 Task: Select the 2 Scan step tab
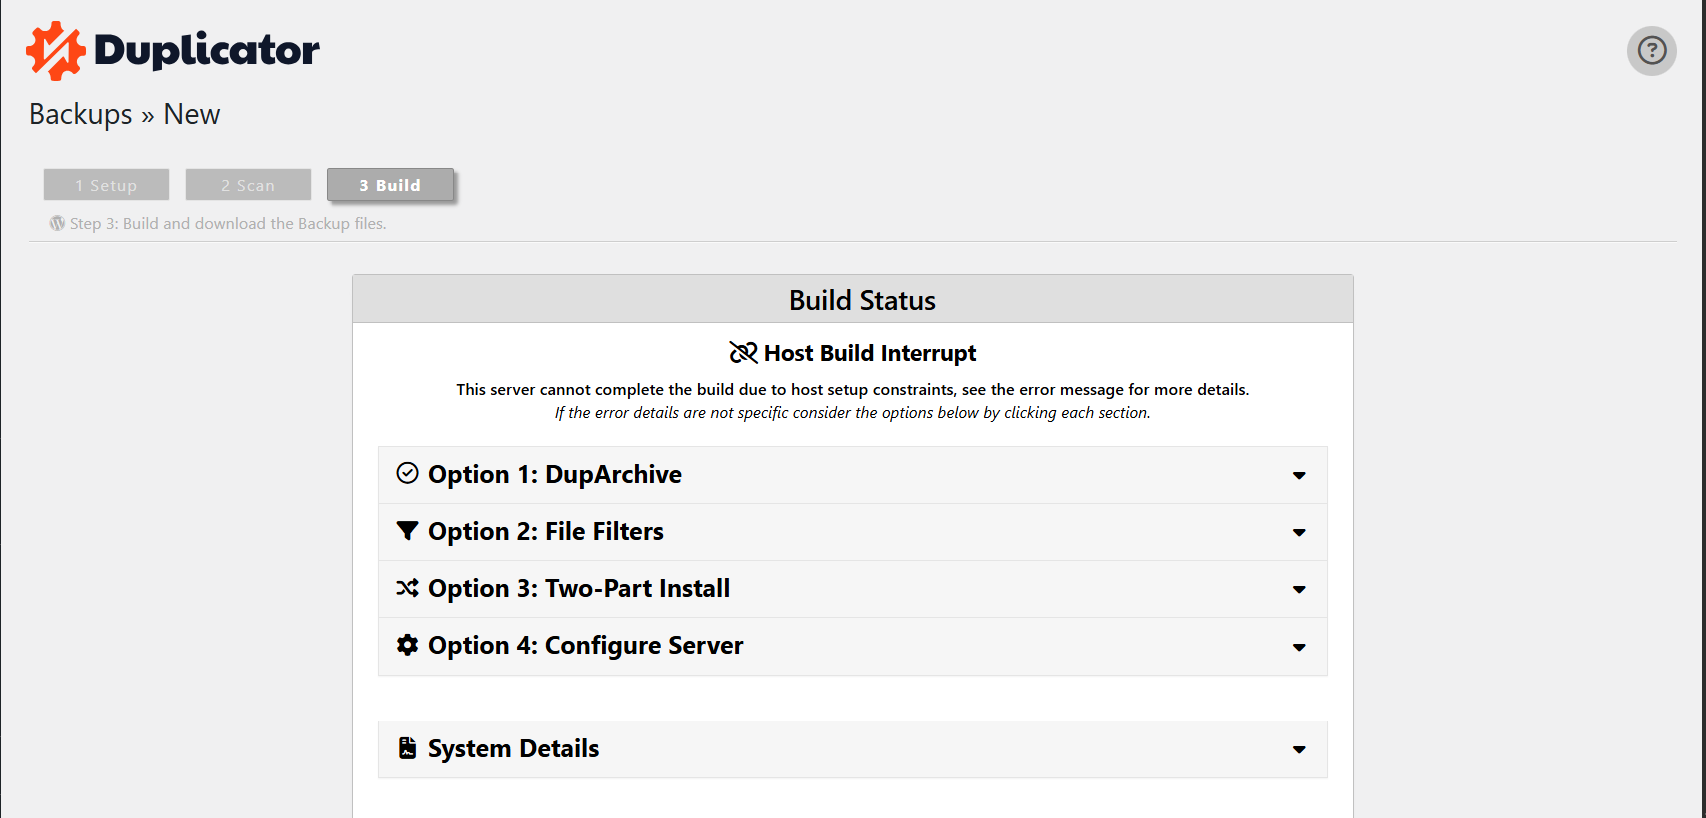coord(248,185)
